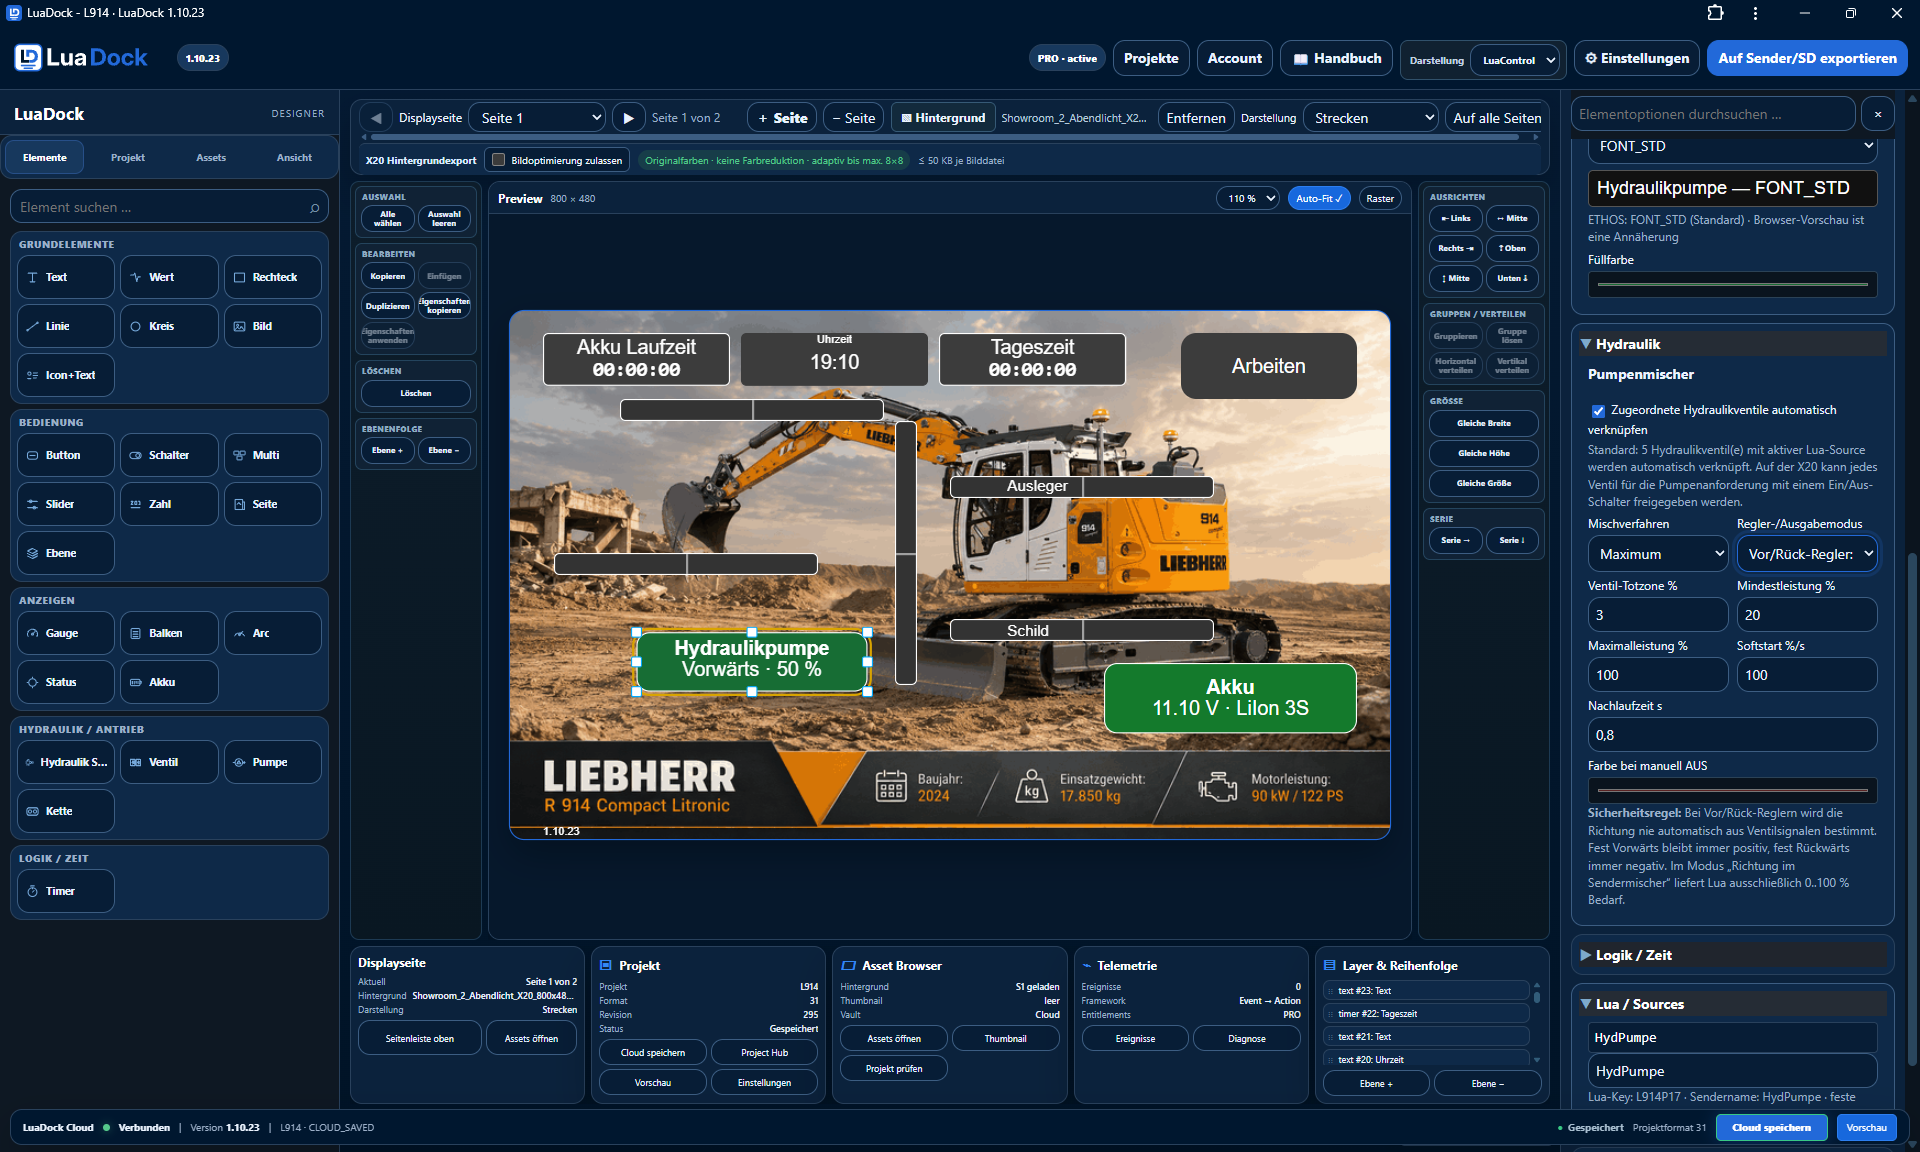Open Mischverfahren Maximum dropdown
The image size is (1920, 1152).
[x=1658, y=554]
